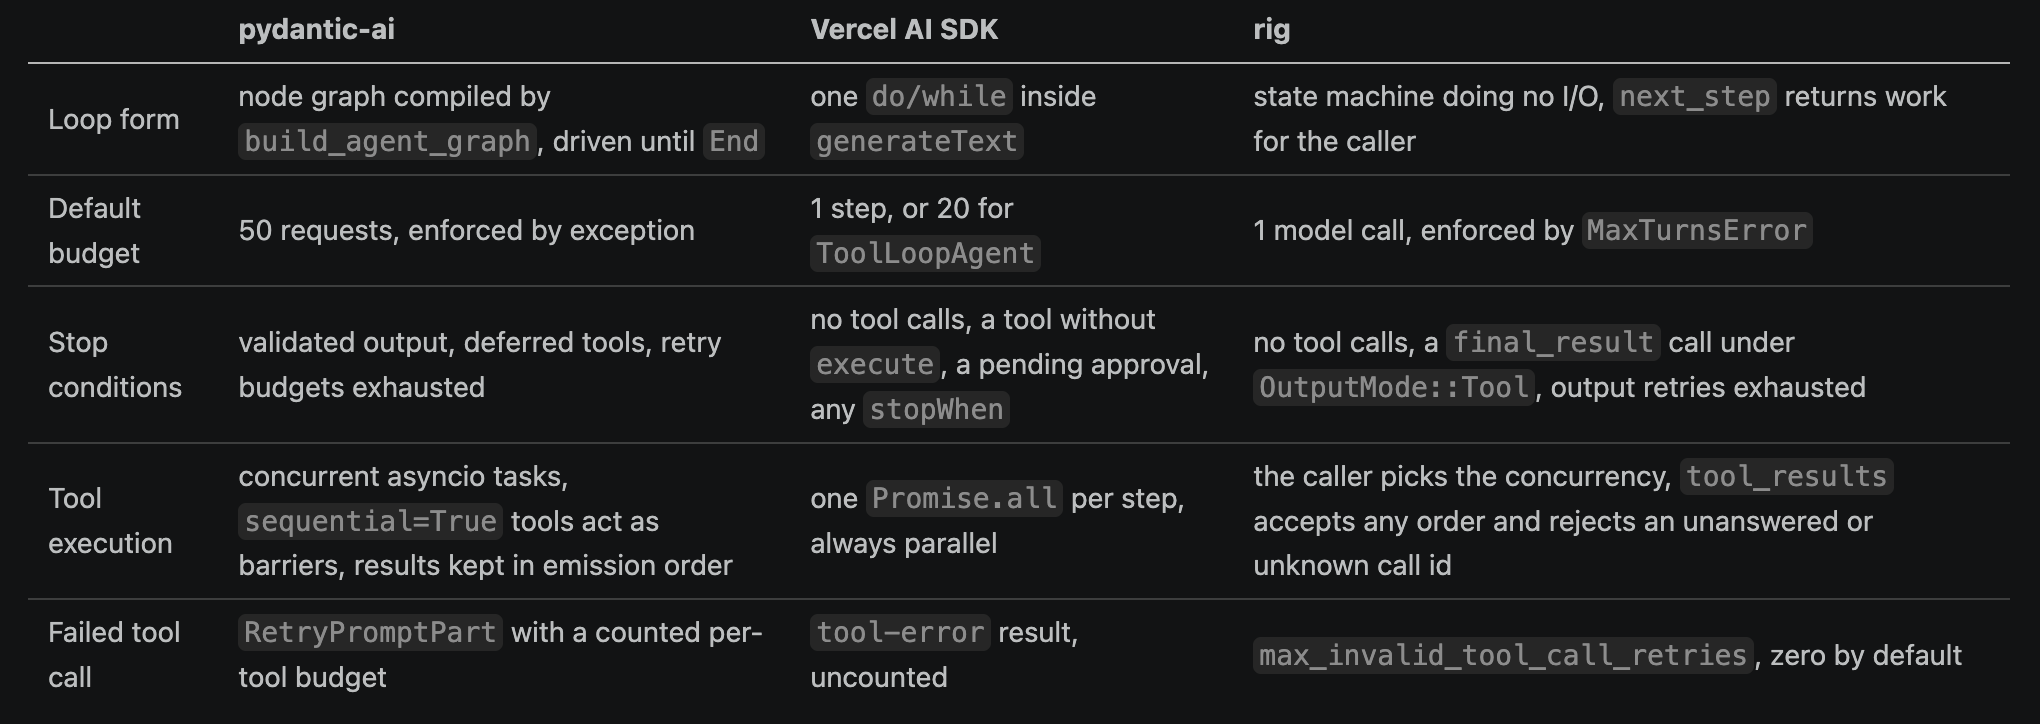
Task: Click the sequential=True code snippet
Action: 371,521
